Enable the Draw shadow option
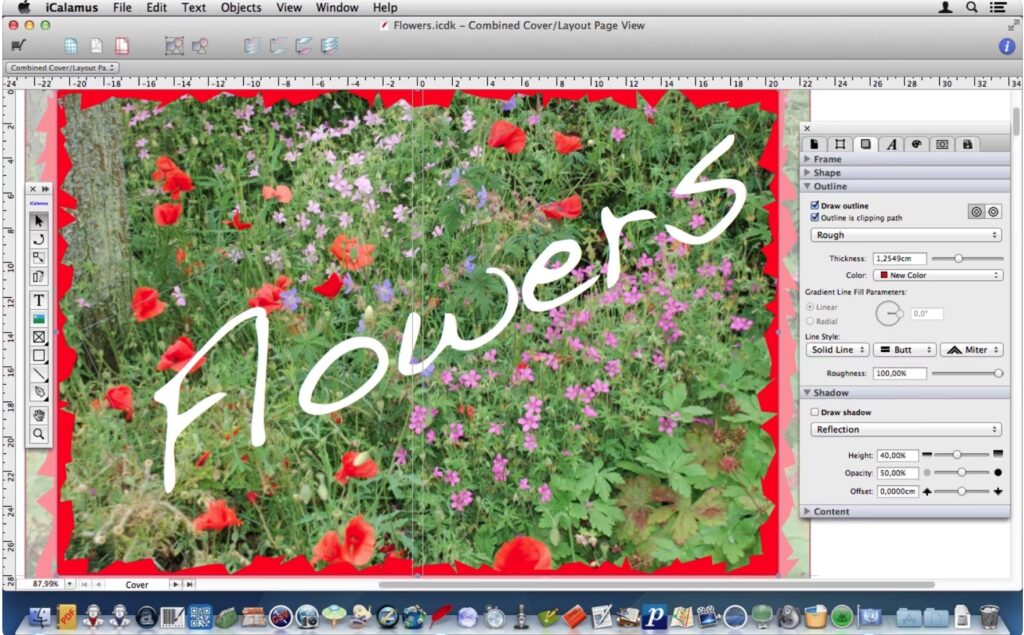The height and width of the screenshot is (635, 1024). [x=815, y=411]
